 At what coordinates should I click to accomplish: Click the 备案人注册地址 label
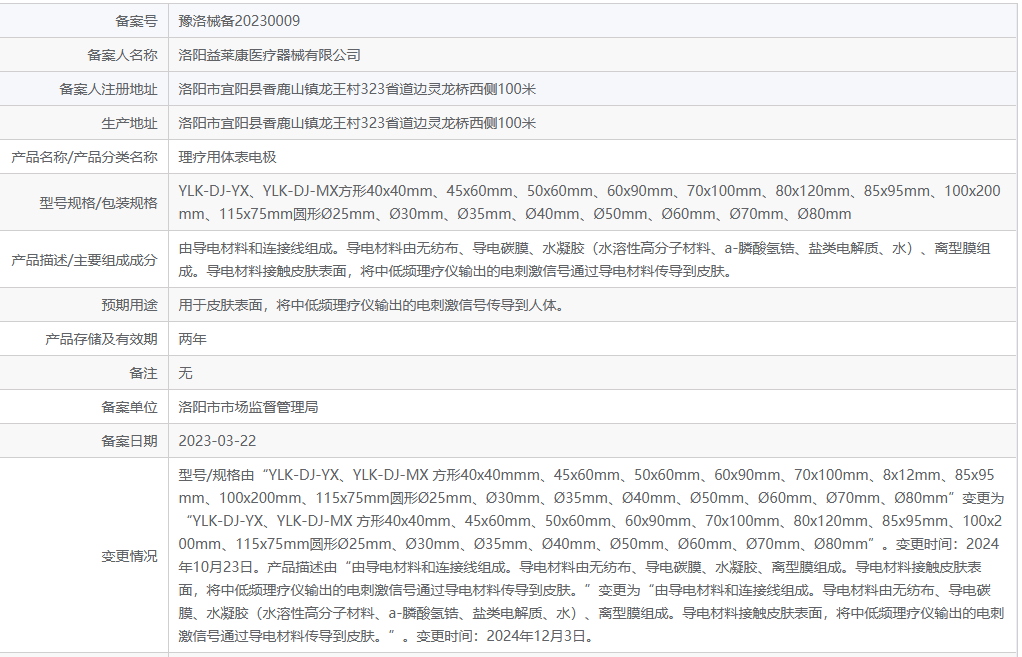(108, 89)
